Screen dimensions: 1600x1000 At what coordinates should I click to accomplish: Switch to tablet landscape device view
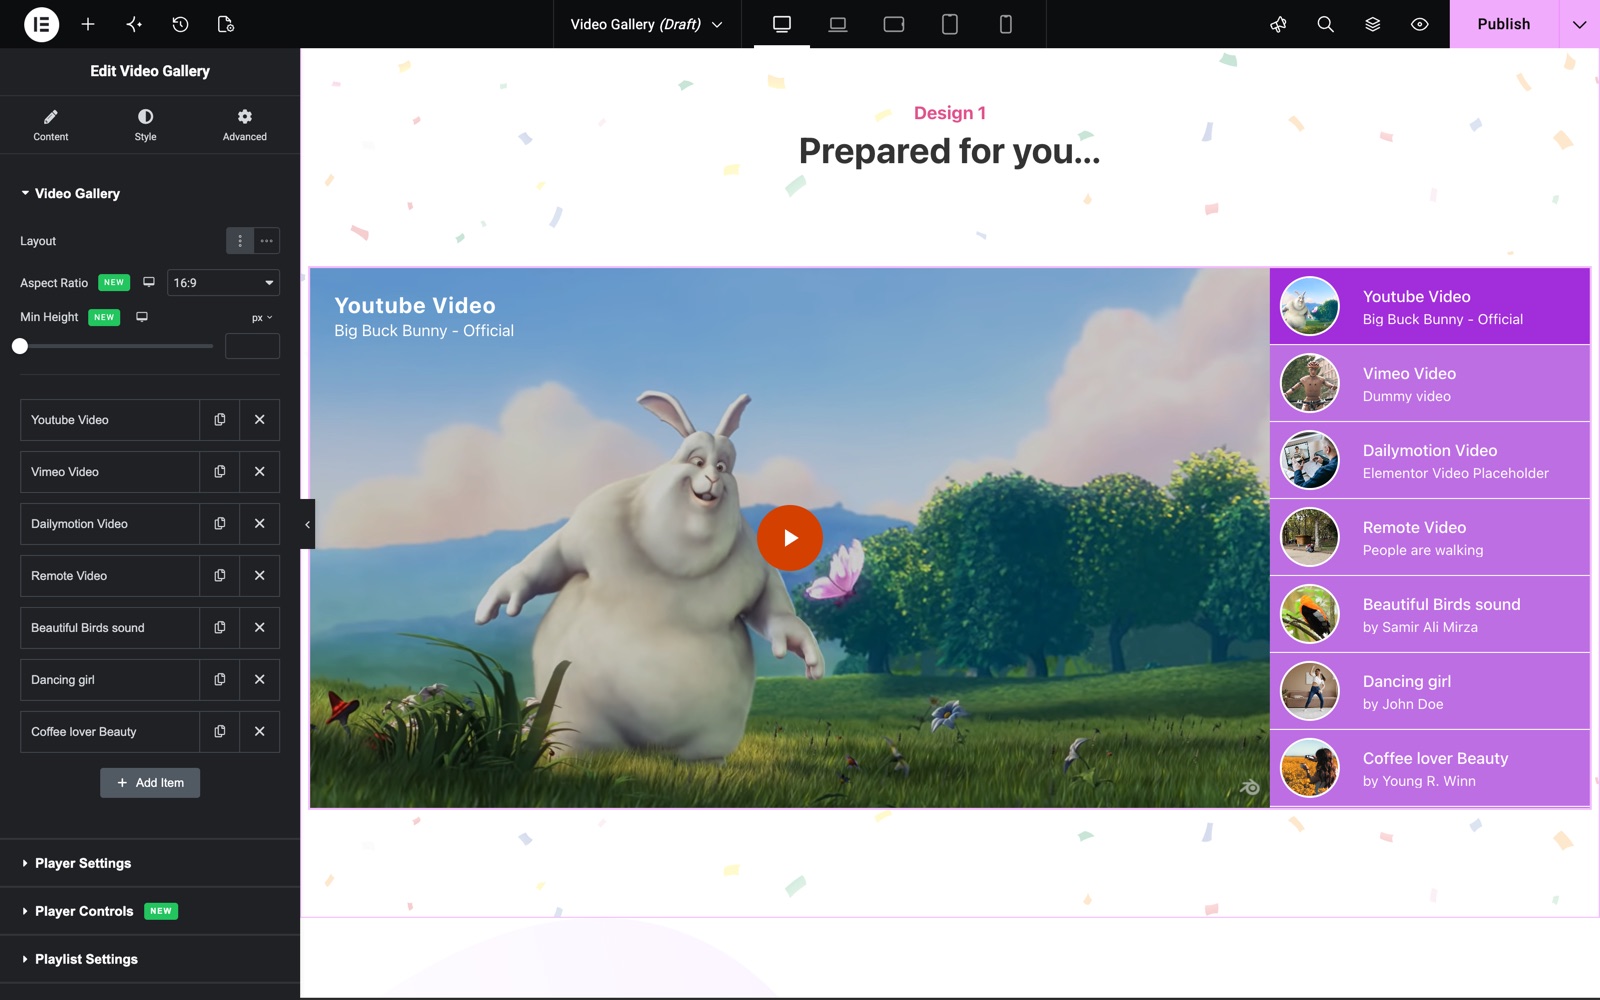pyautogui.click(x=894, y=24)
